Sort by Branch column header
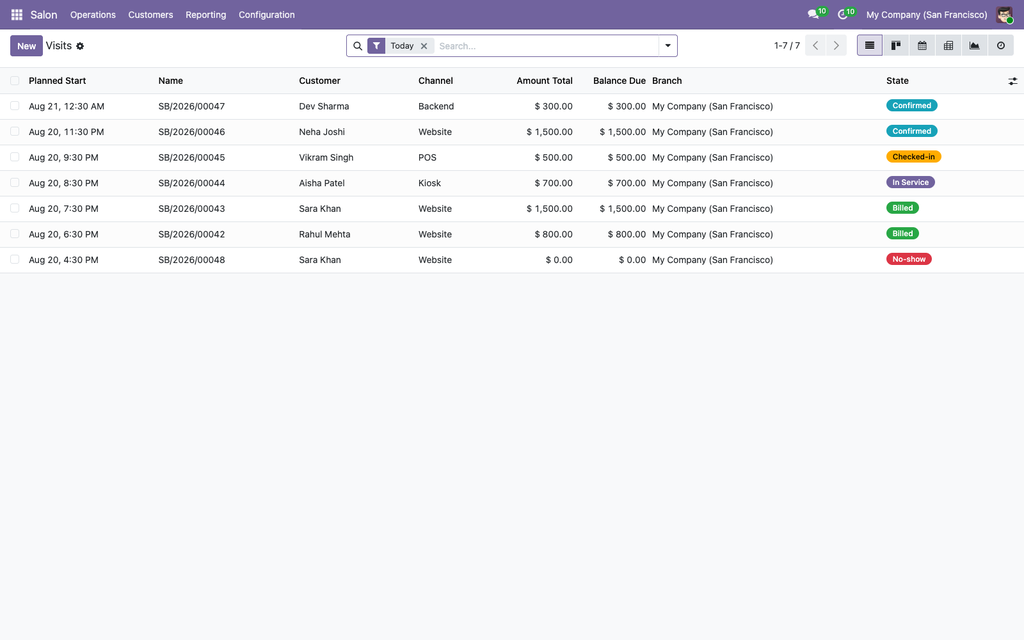Image resolution: width=1024 pixels, height=640 pixels. coord(667,81)
